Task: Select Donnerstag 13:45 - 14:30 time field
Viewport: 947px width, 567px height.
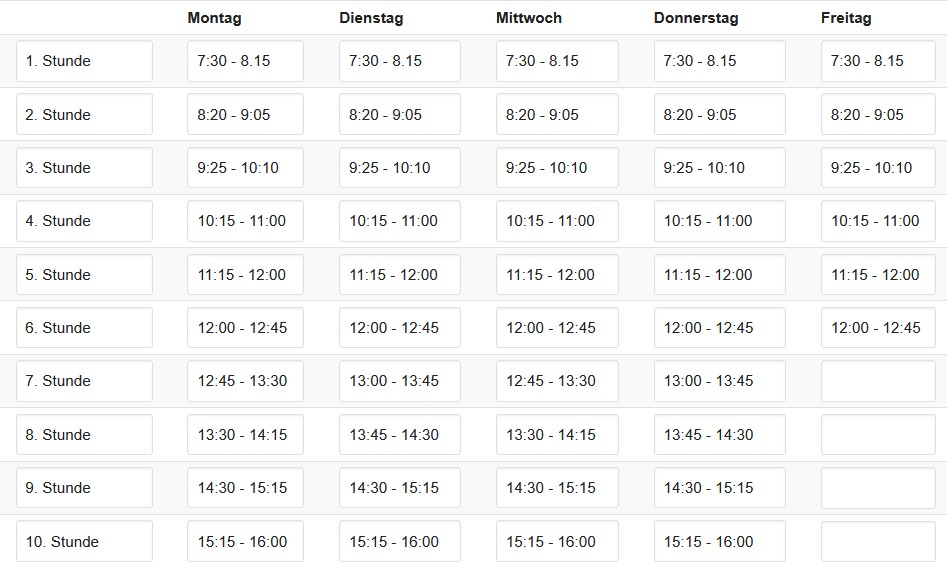Action: click(720, 434)
